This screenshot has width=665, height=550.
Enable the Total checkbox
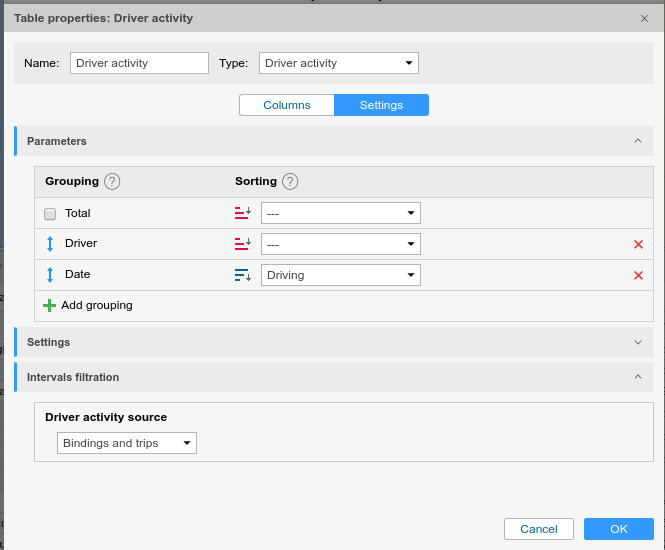pyautogui.click(x=50, y=214)
